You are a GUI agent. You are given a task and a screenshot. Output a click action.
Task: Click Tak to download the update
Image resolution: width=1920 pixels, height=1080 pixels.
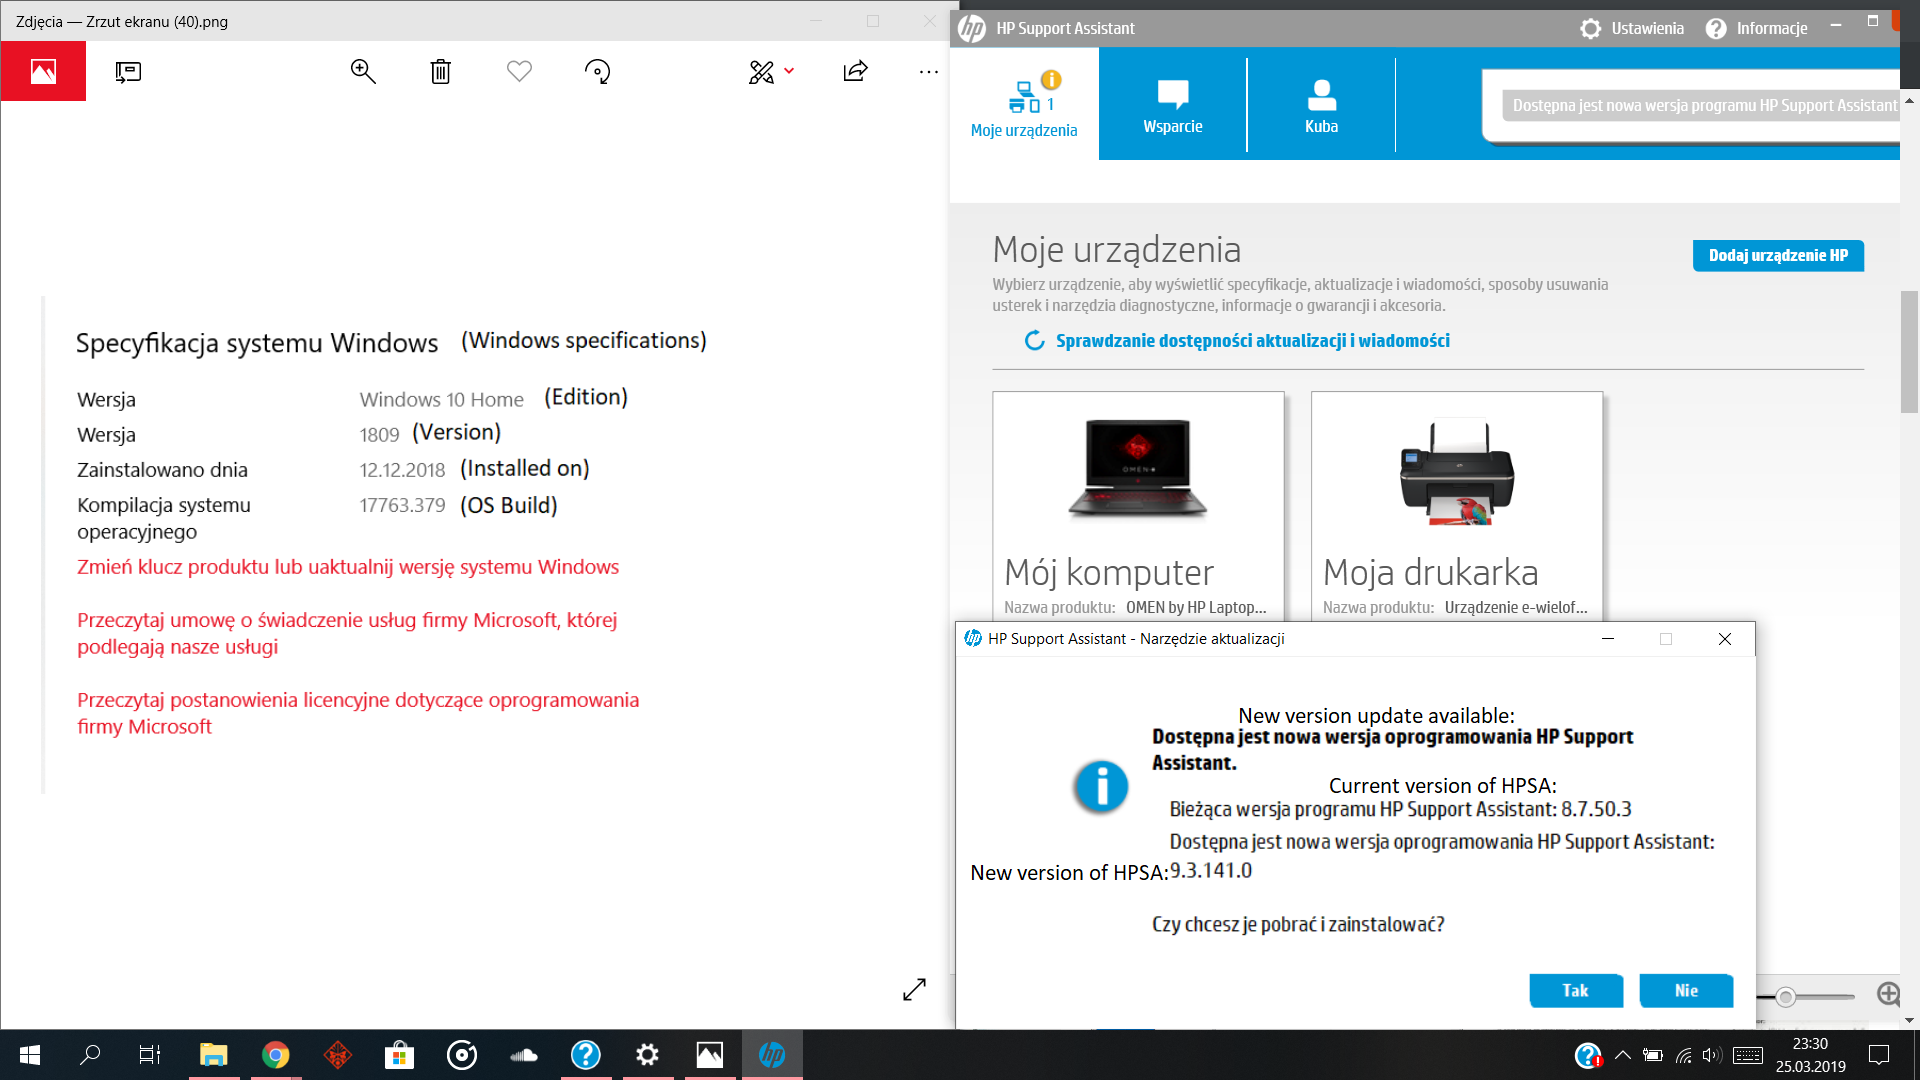(x=1576, y=990)
